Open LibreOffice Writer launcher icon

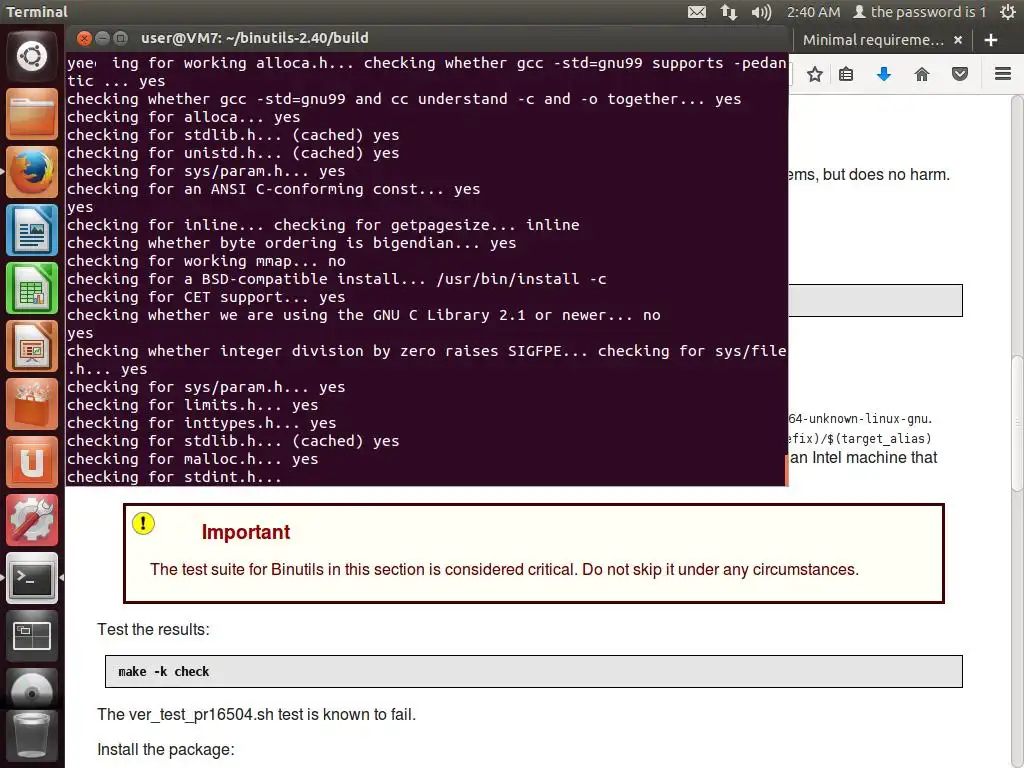tap(32, 231)
